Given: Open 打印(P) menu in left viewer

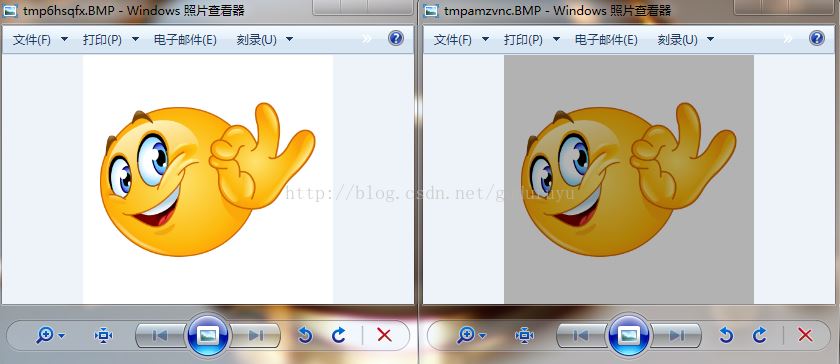Looking at the screenshot, I should (x=111, y=40).
